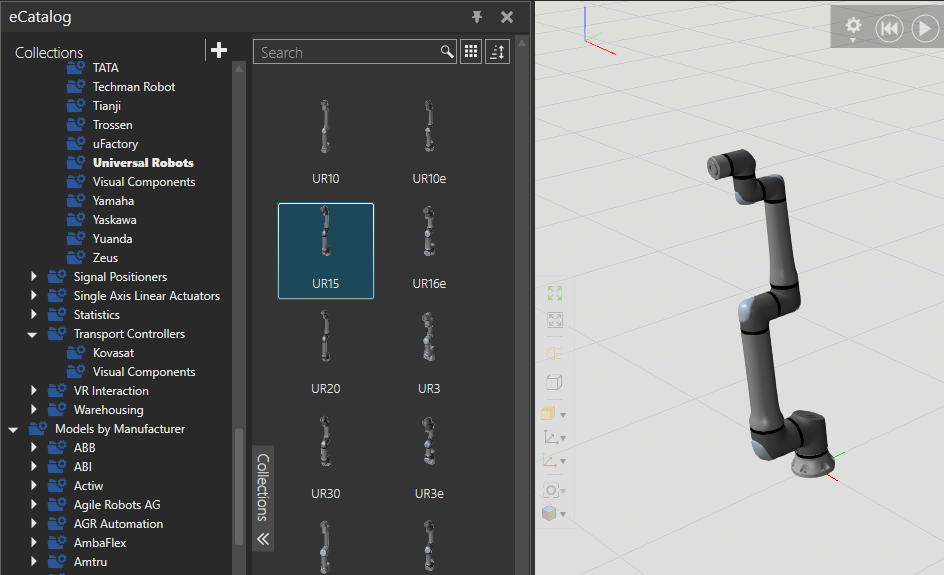The width and height of the screenshot is (944, 575).
Task: Click the simulation settings gear icon
Action: coord(853,27)
